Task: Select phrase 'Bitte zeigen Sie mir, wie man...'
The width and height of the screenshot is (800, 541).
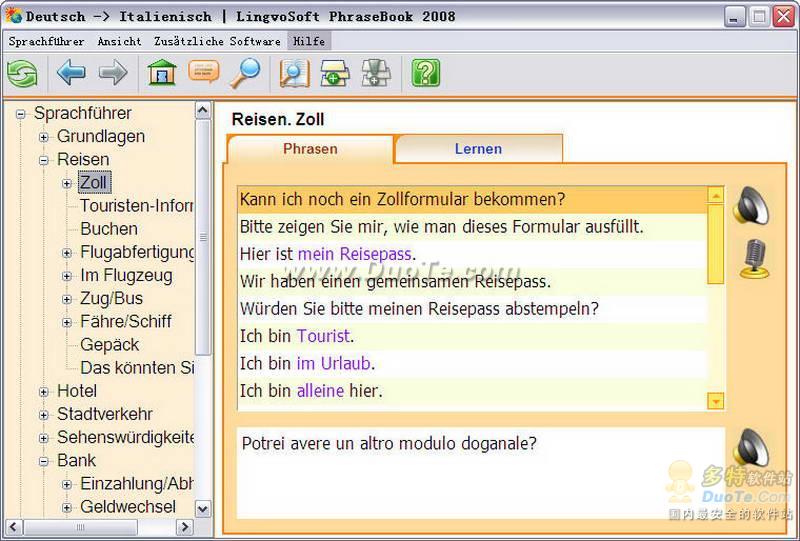Action: (472, 227)
